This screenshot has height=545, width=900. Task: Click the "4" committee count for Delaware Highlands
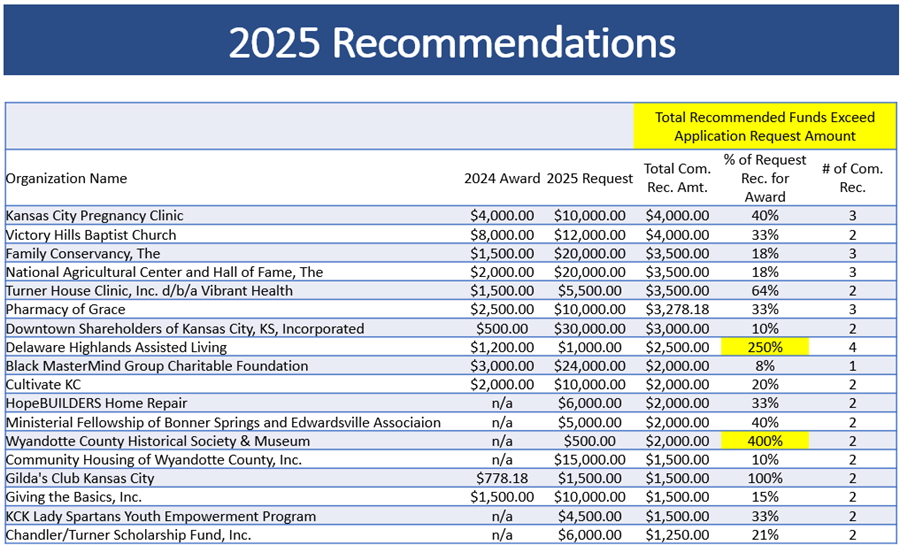(x=852, y=347)
